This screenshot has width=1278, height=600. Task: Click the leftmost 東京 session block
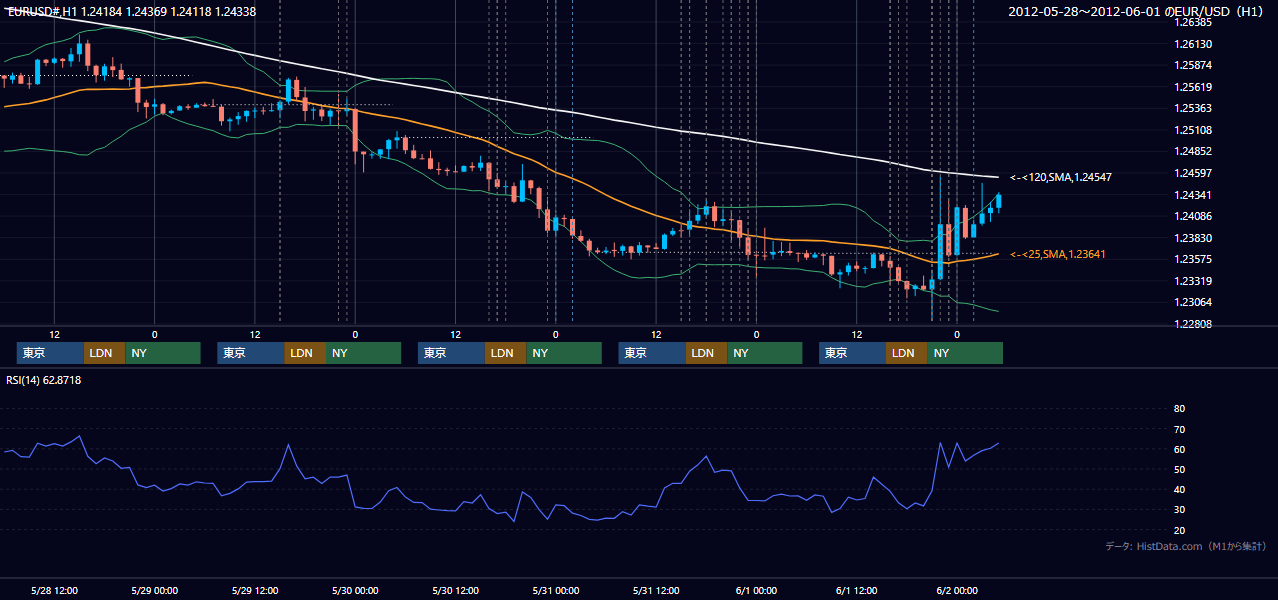pos(50,353)
